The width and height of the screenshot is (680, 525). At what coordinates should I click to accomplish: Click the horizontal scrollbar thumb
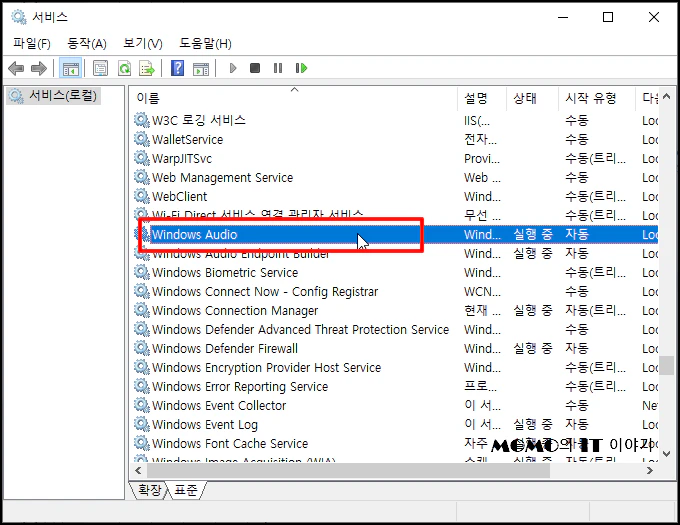pyautogui.click(x=348, y=470)
